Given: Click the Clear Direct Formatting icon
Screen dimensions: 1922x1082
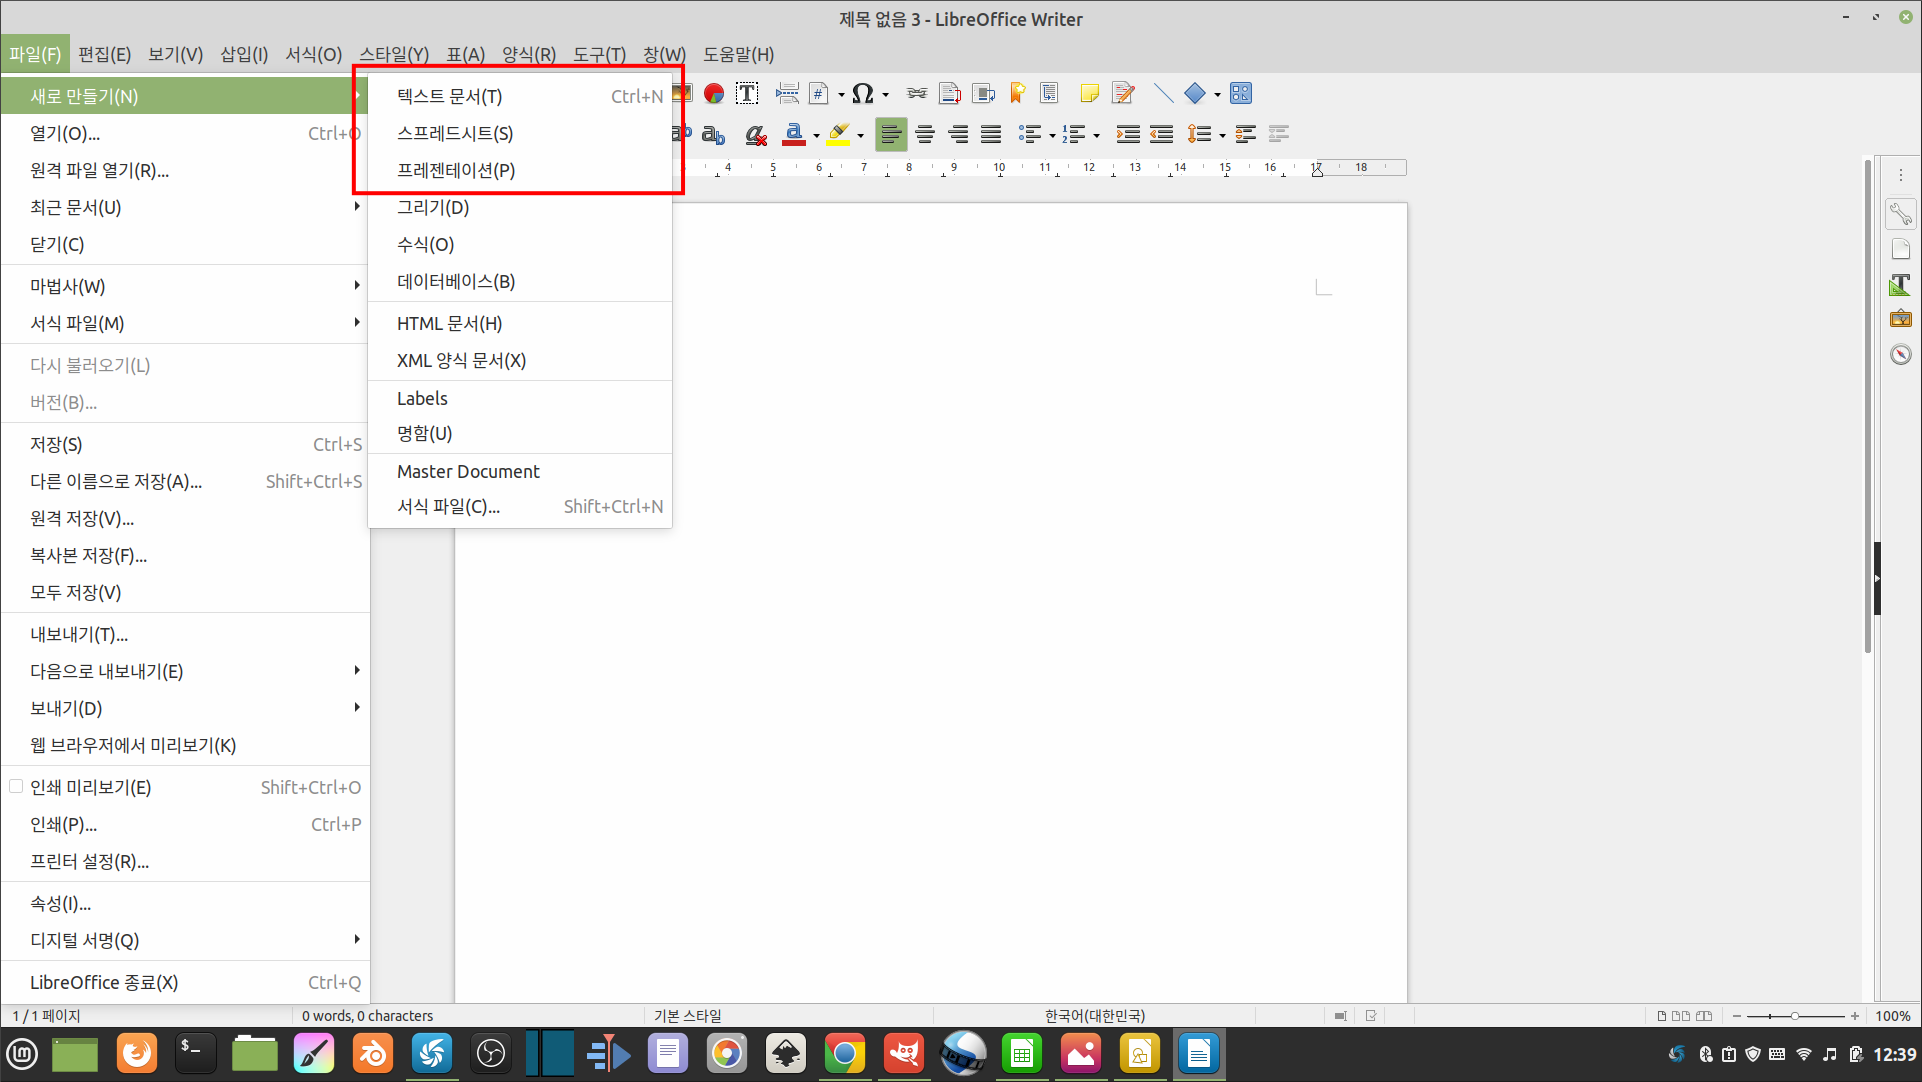Looking at the screenshot, I should tap(755, 135).
